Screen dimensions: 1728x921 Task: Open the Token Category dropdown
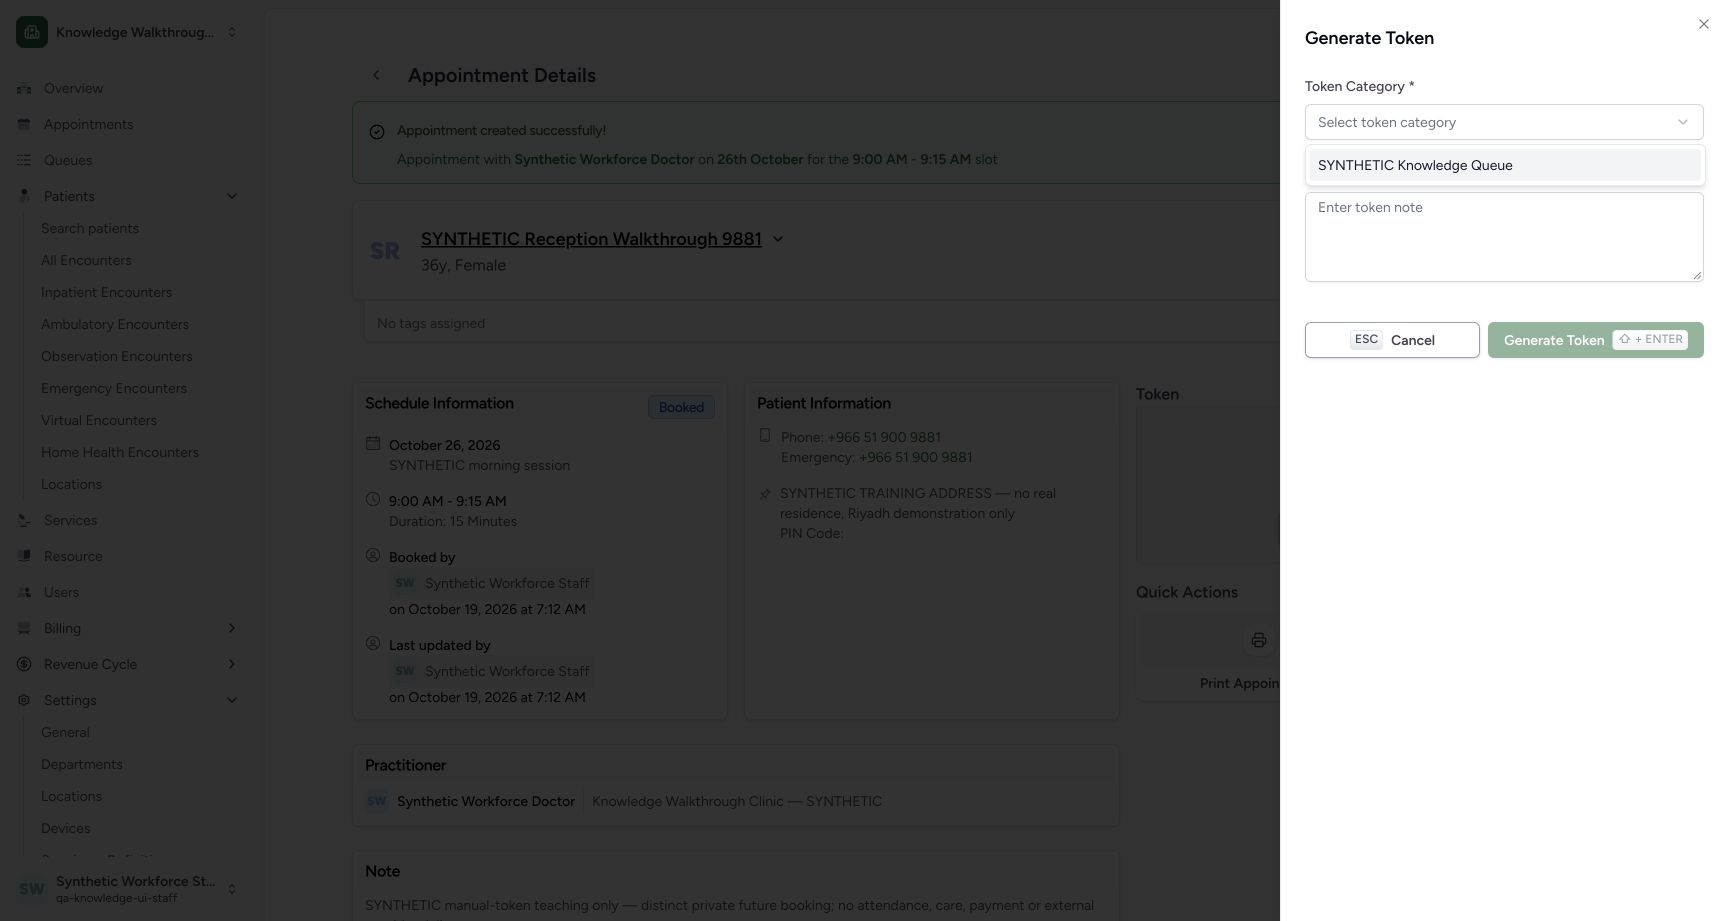[1503, 122]
